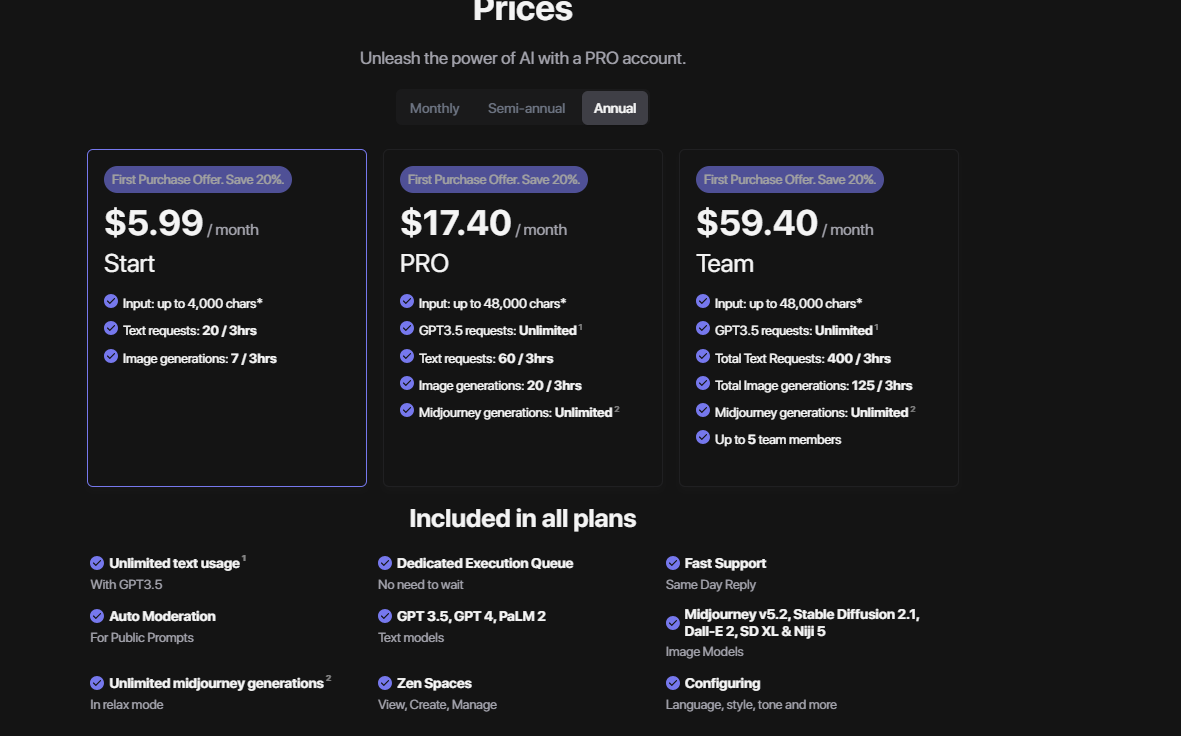Click PRO plan First Purchase Offer badge

494,180
